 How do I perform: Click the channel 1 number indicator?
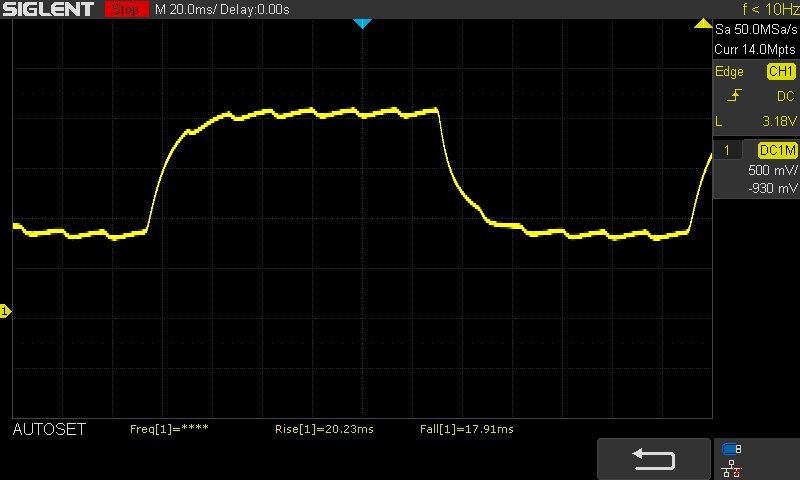tap(727, 150)
